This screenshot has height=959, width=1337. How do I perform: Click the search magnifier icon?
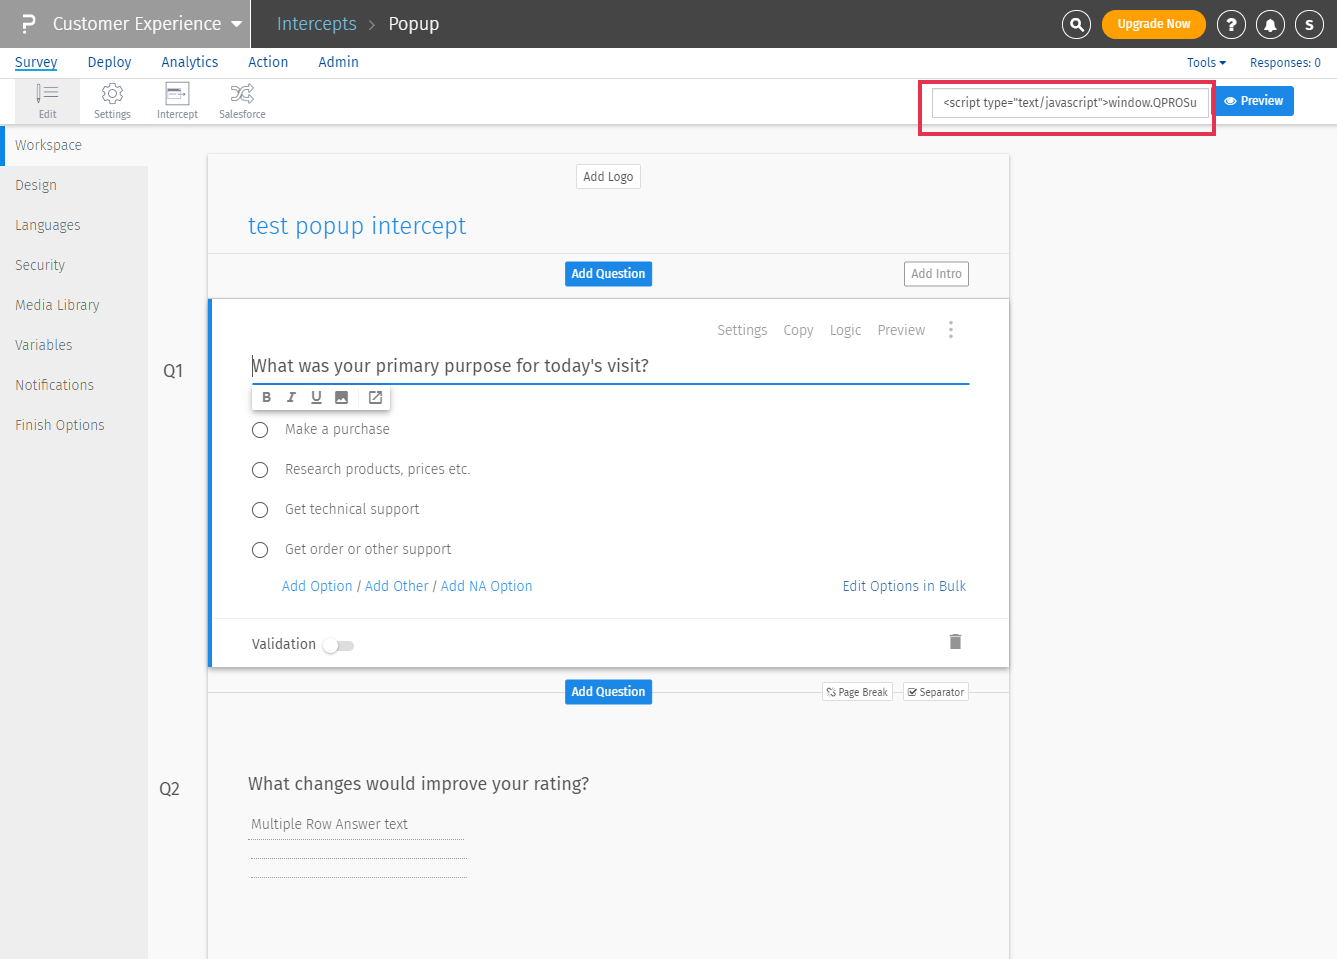point(1076,24)
